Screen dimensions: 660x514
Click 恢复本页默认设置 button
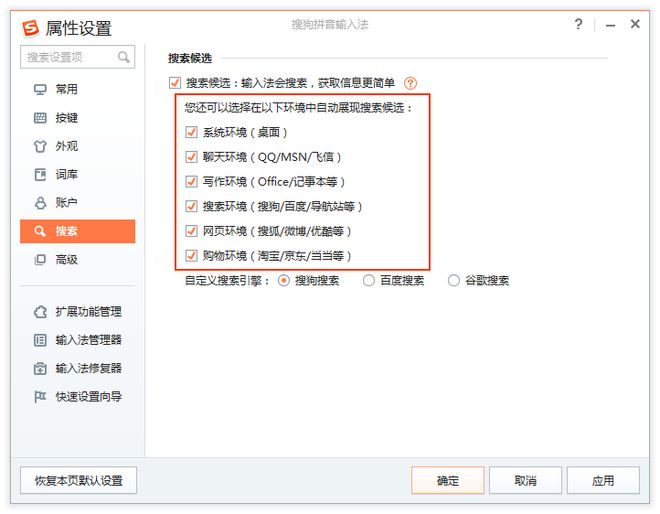pyautogui.click(x=79, y=481)
